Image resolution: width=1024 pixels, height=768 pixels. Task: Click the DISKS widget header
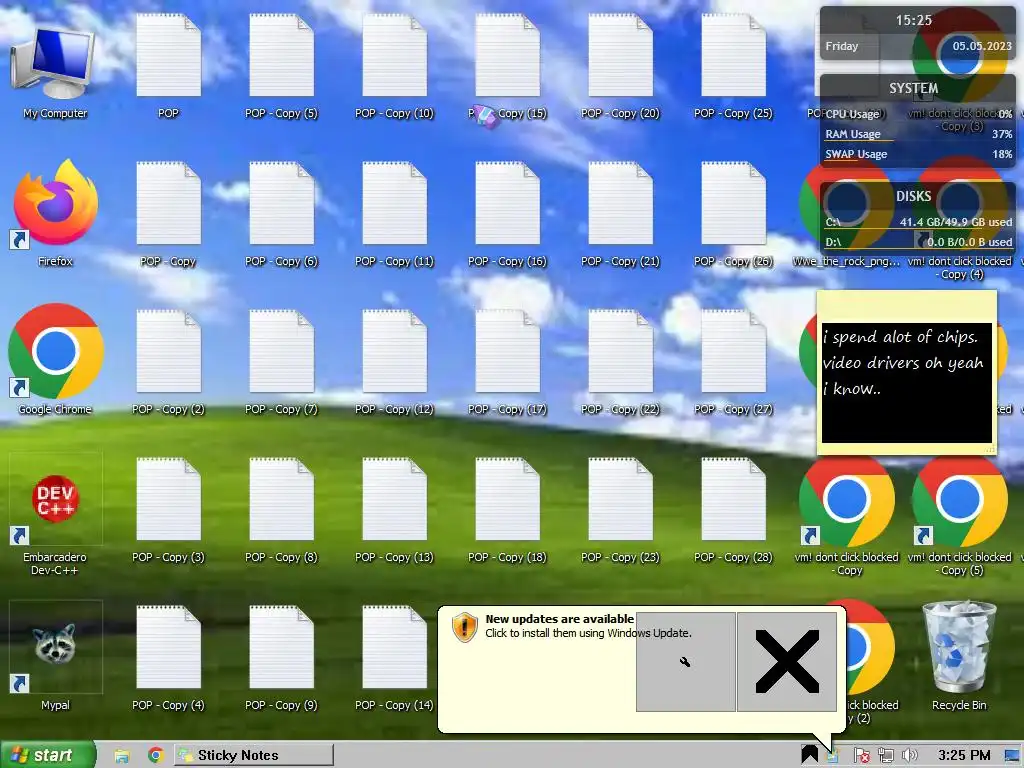coord(914,196)
